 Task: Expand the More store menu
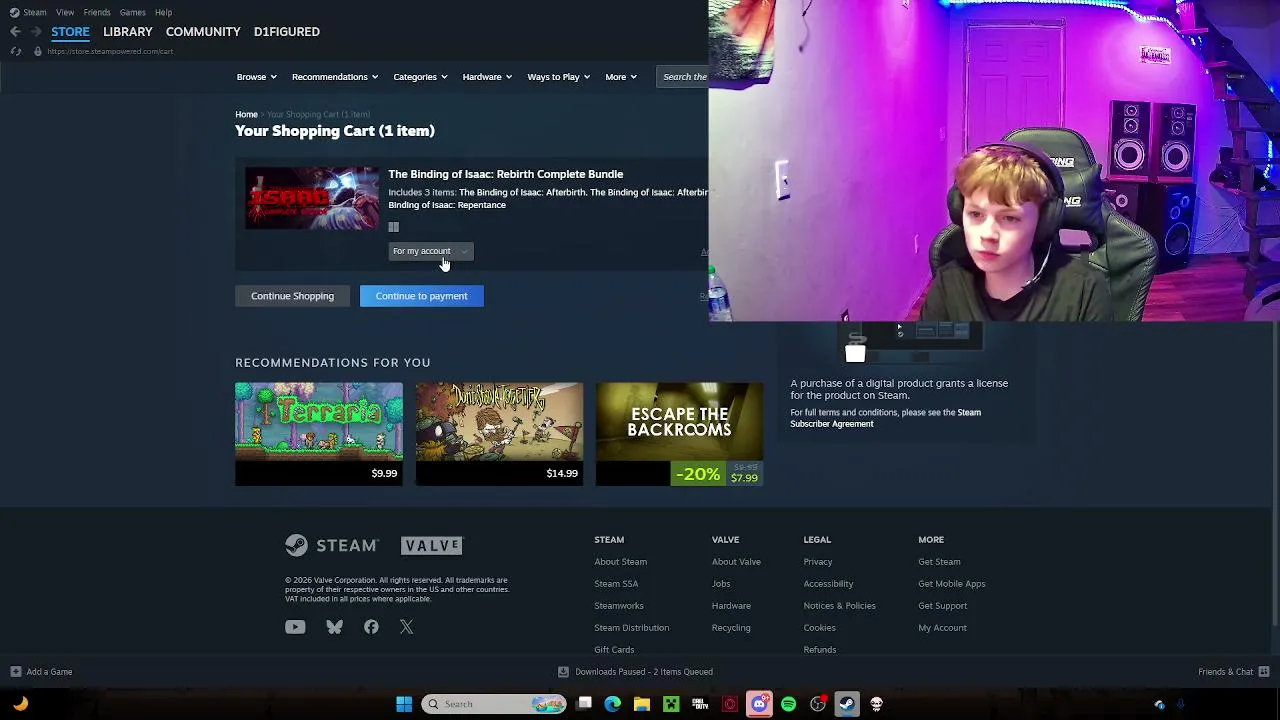point(621,77)
